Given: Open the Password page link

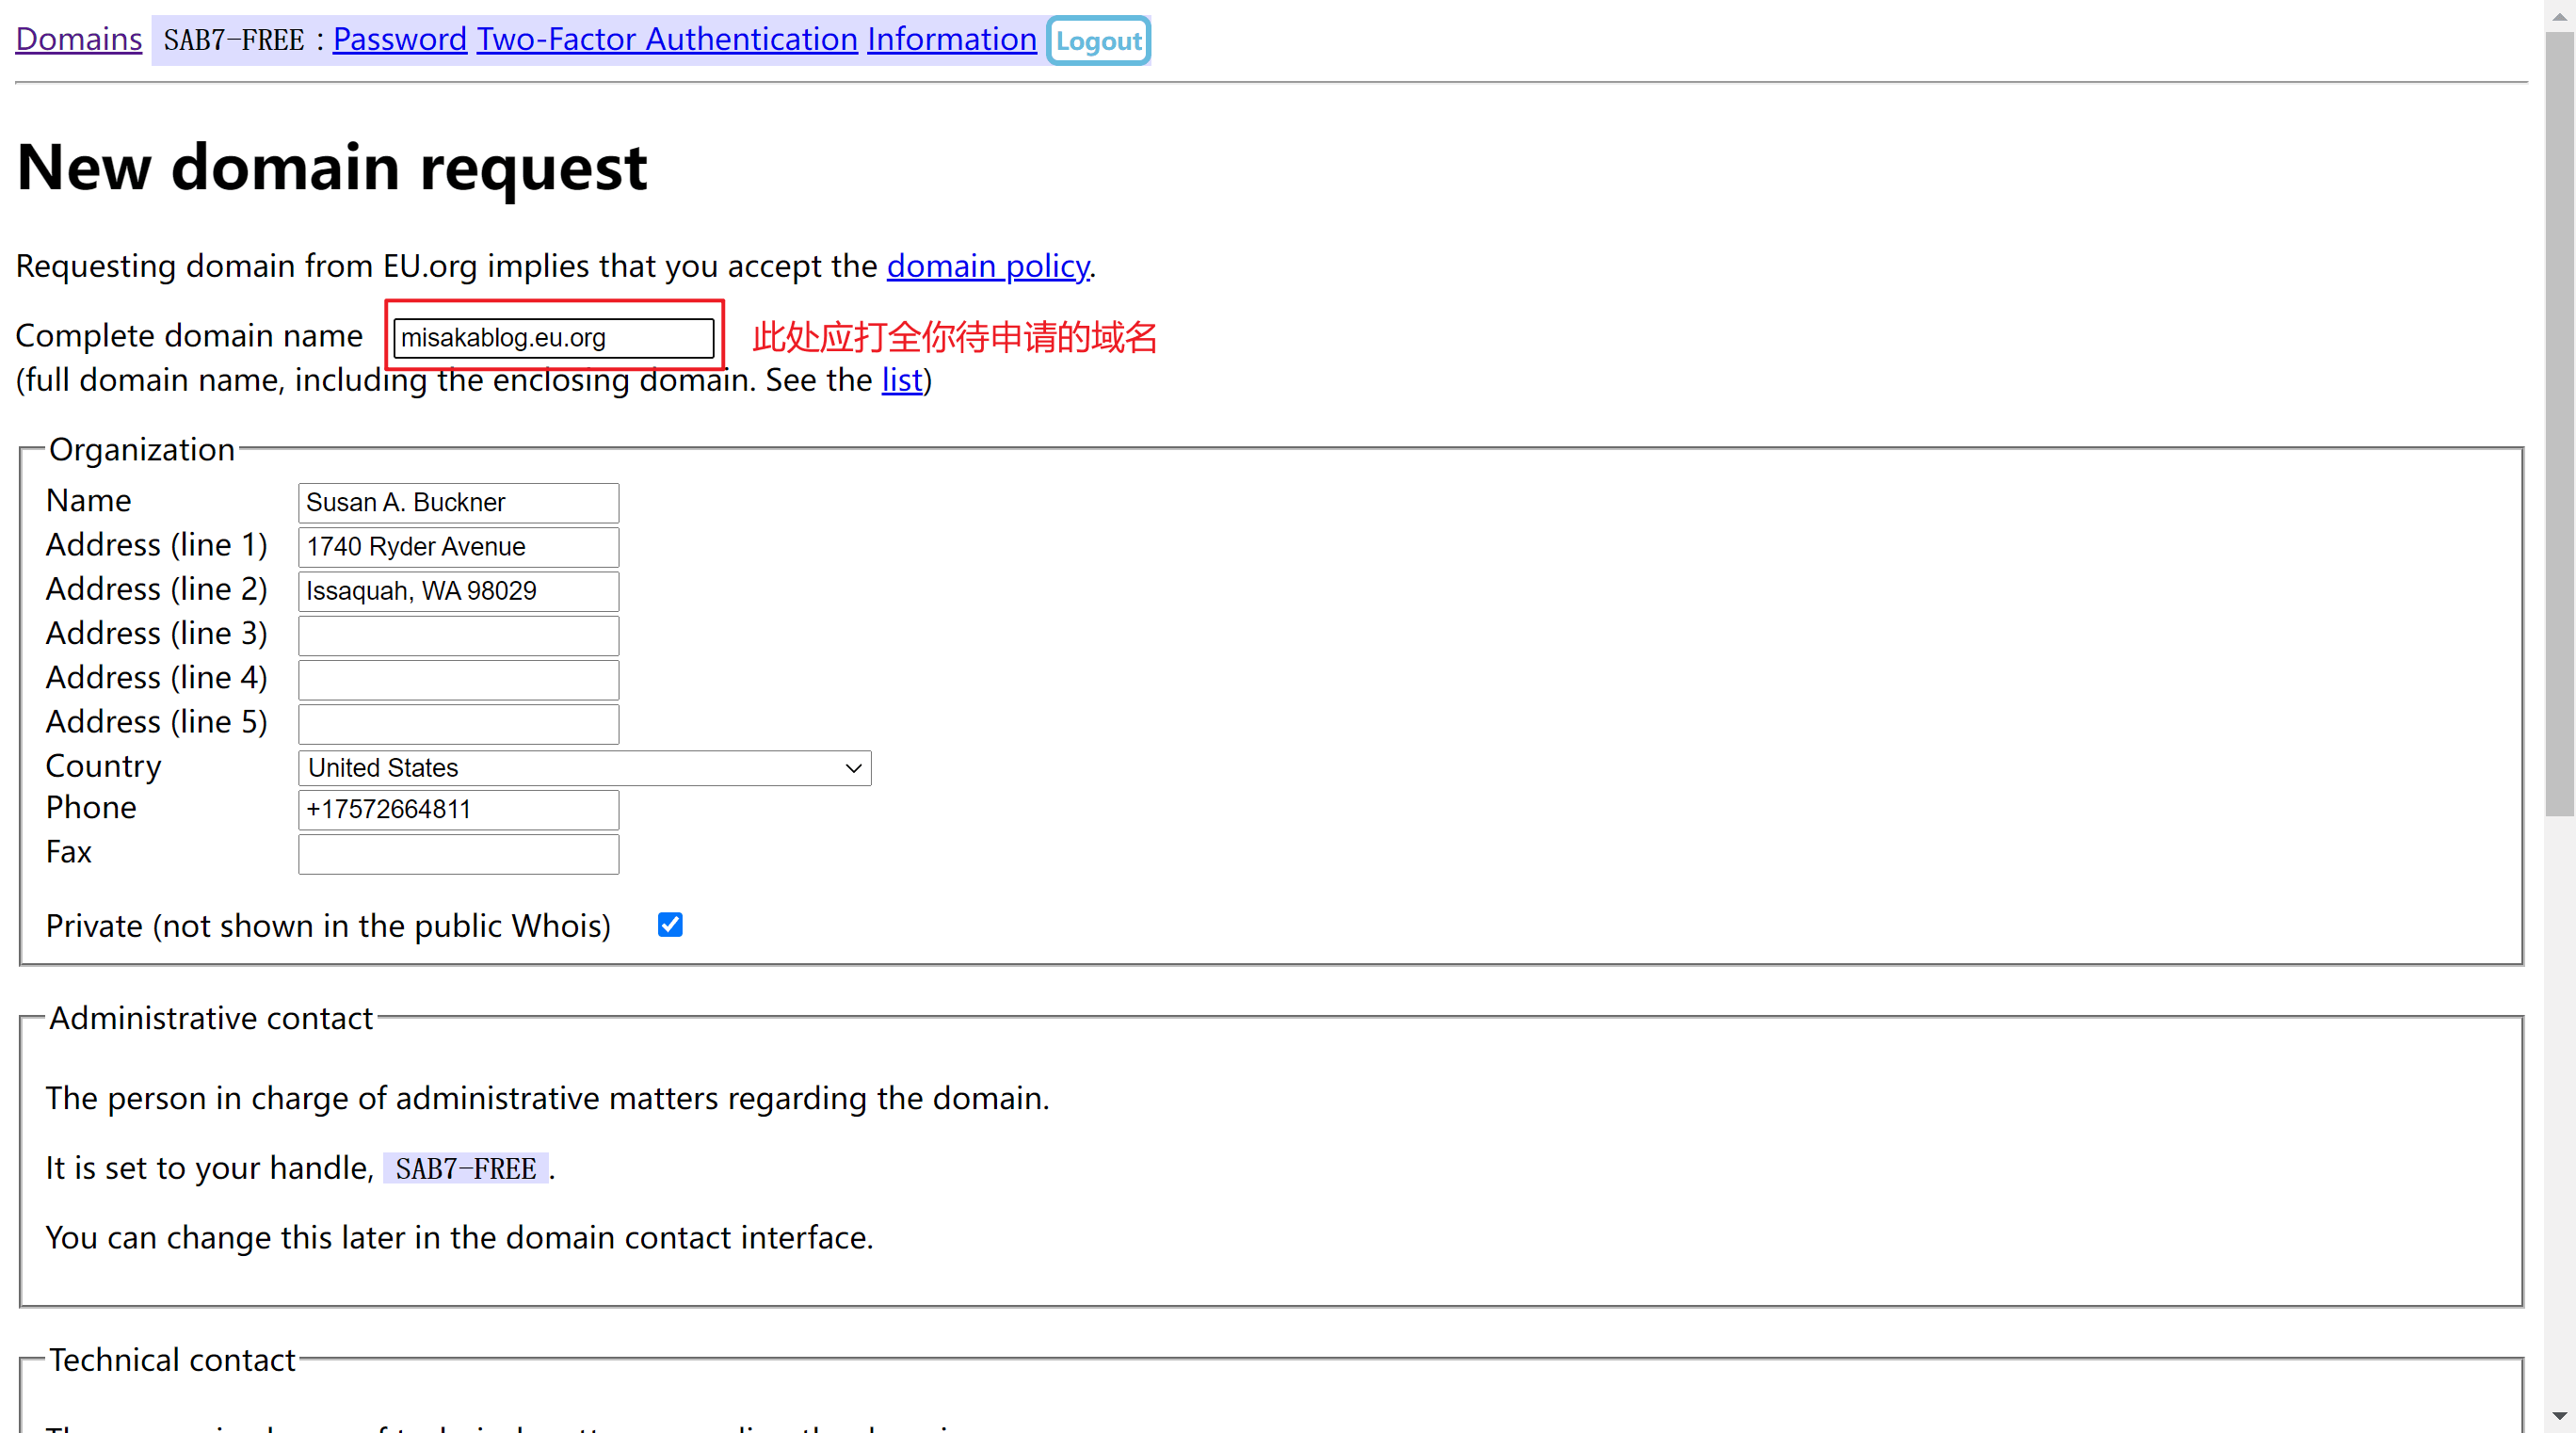Looking at the screenshot, I should click(x=399, y=39).
